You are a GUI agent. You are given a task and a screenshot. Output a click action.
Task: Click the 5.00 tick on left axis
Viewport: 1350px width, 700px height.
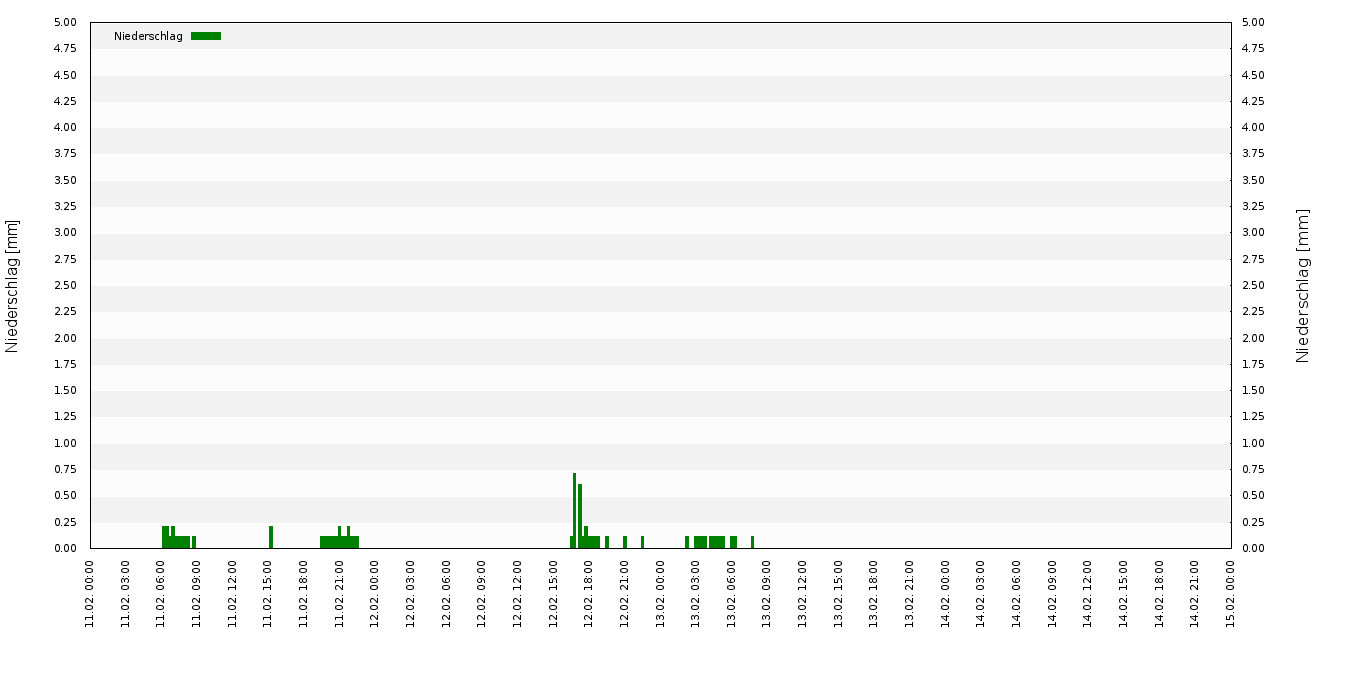coord(65,22)
